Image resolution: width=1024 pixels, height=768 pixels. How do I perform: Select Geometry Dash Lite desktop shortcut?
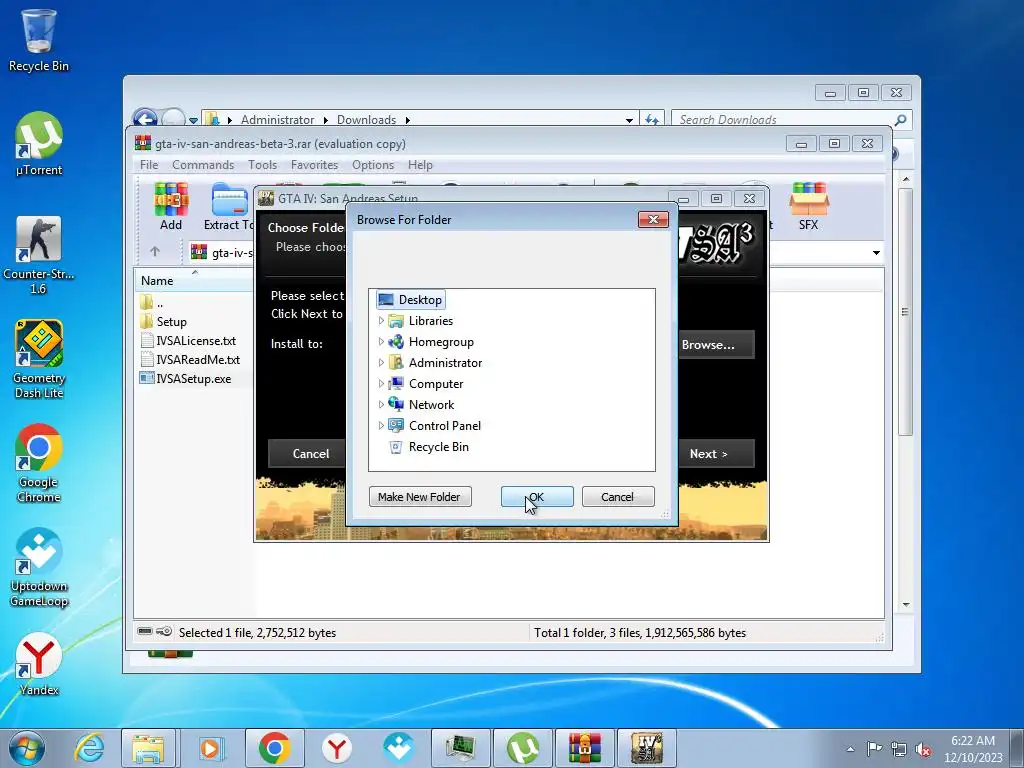(39, 359)
